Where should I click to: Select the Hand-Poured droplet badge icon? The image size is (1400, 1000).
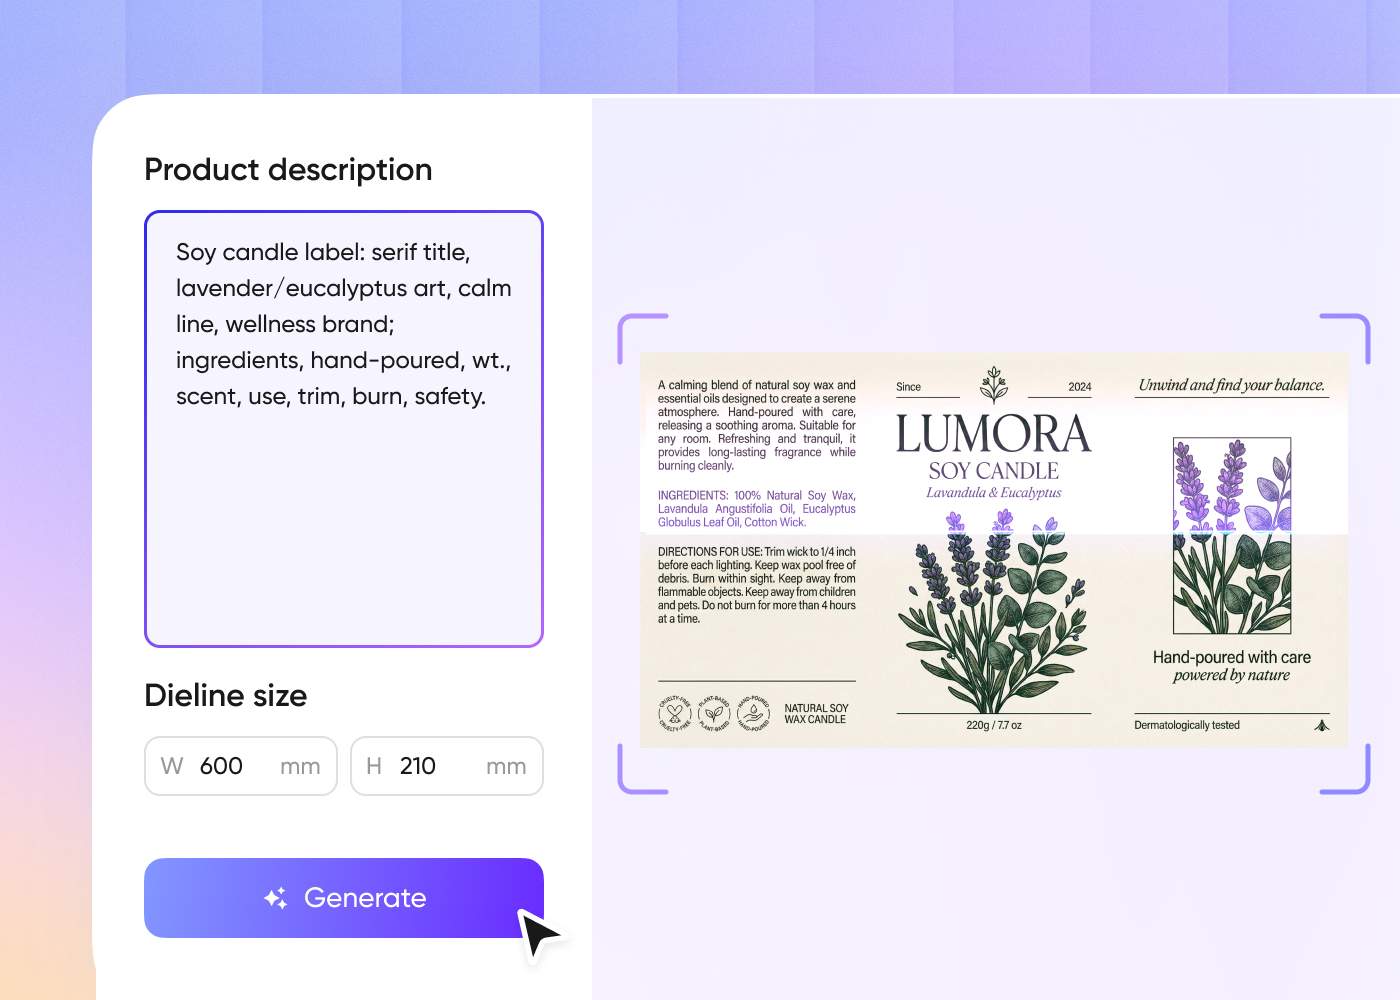(x=753, y=712)
